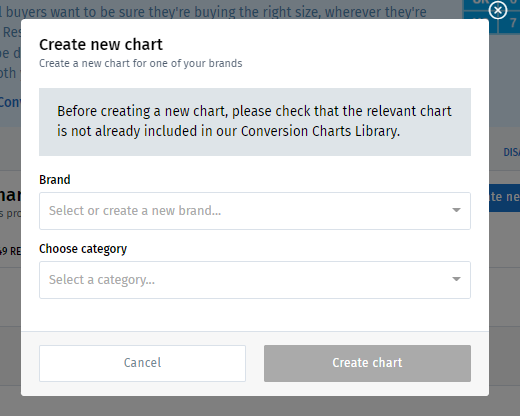Viewport: 520px width, 416px height.
Task: Open the Brand dropdown arrow
Action: point(456,210)
